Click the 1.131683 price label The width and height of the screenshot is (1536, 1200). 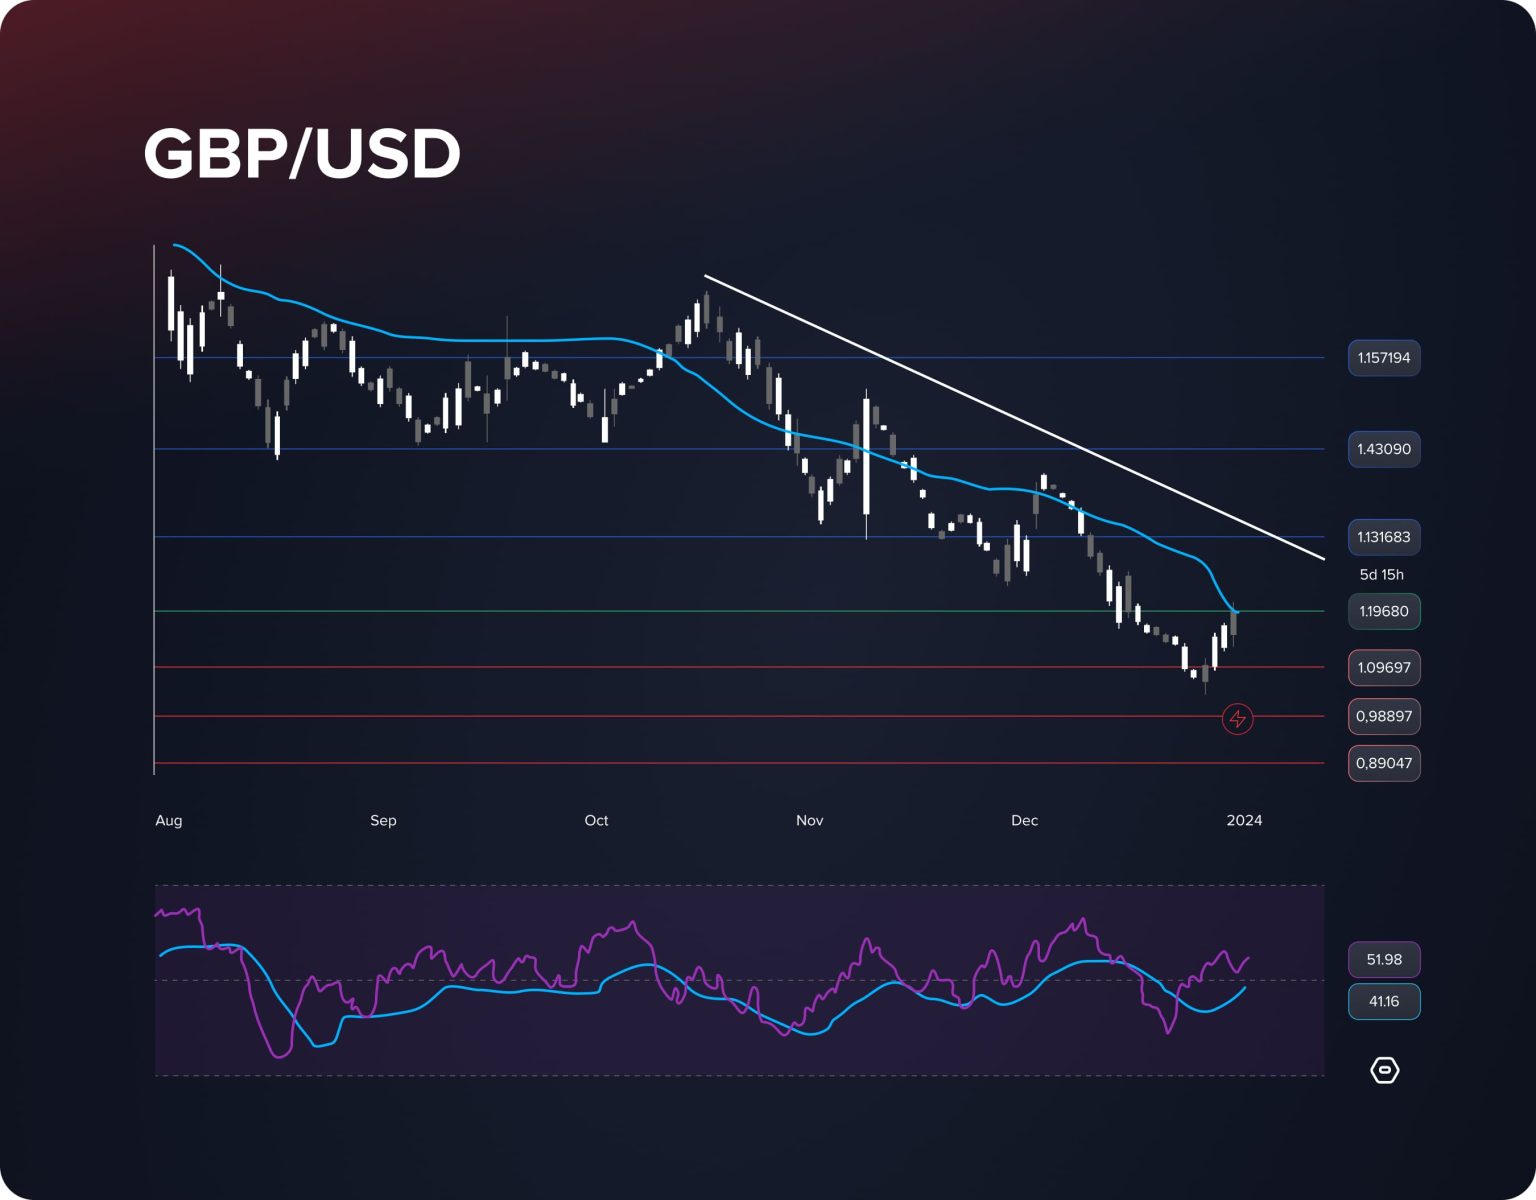coord(1383,537)
